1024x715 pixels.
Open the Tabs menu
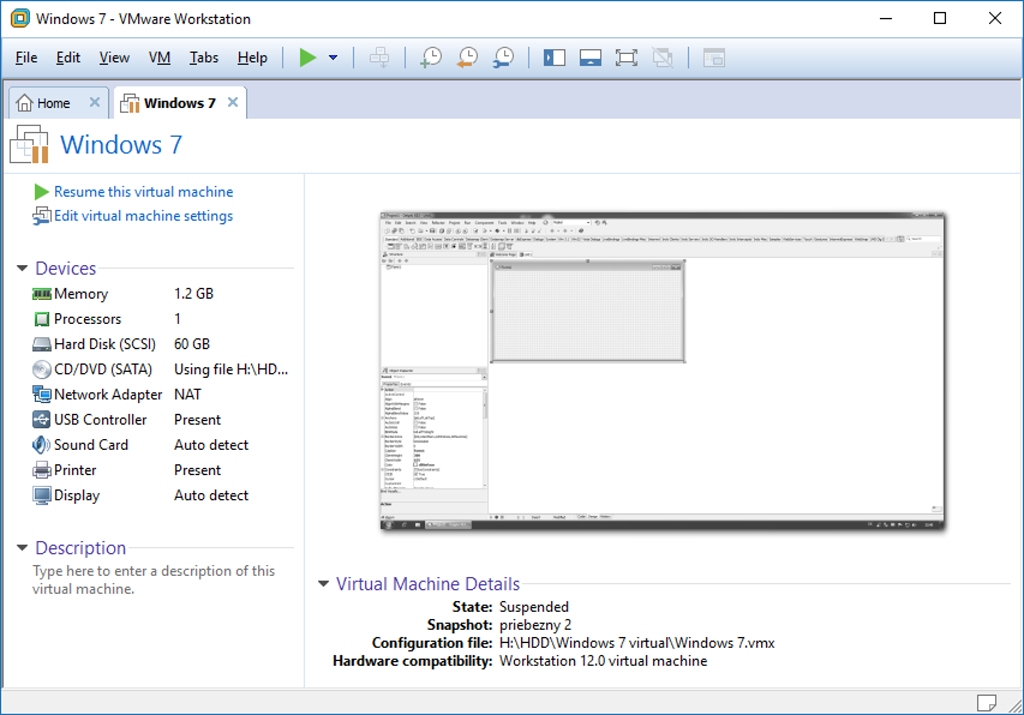[x=204, y=58]
